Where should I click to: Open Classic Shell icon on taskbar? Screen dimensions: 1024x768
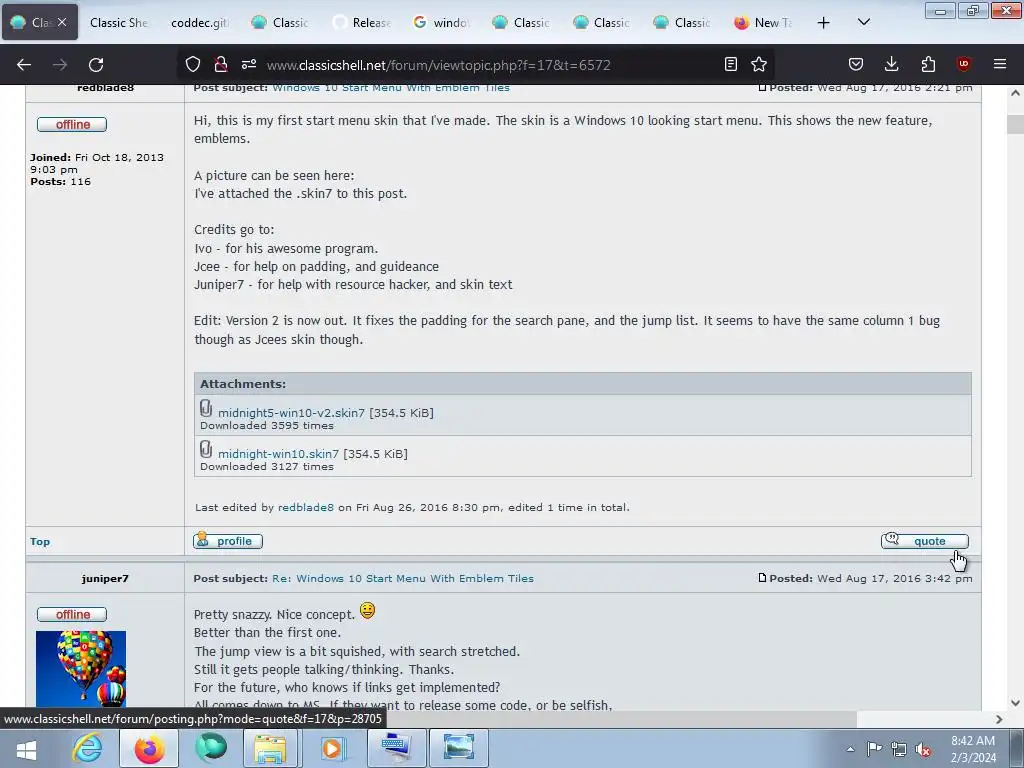tap(210, 748)
